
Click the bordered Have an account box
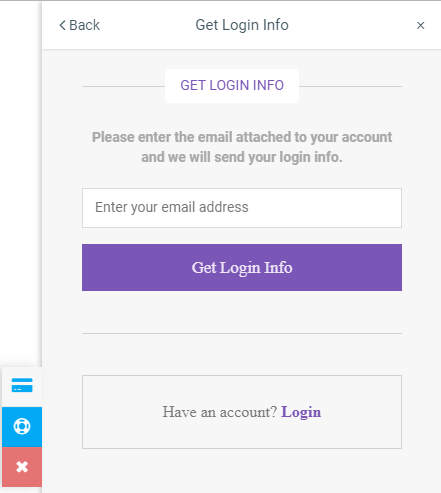(242, 412)
